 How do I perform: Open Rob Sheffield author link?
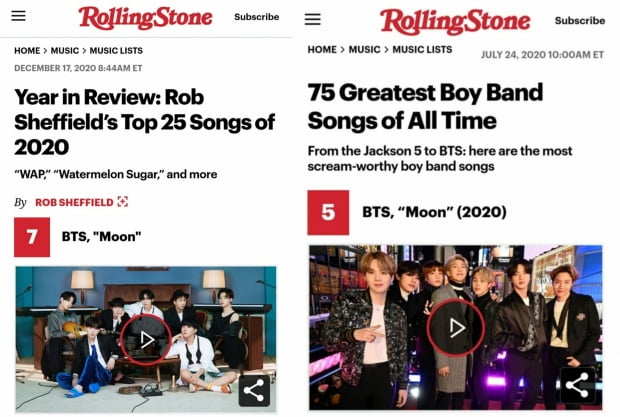point(73,202)
